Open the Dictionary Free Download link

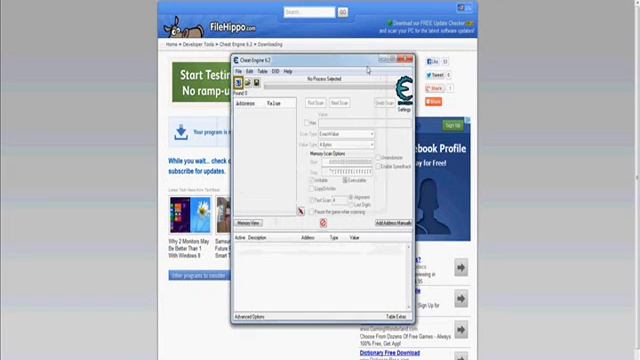click(x=390, y=353)
